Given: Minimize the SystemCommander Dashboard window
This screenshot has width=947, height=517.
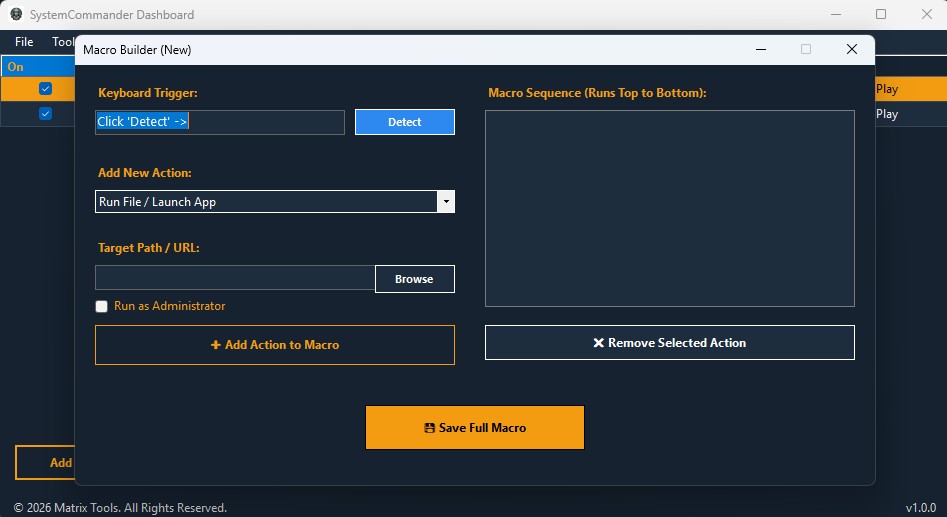Looking at the screenshot, I should [836, 14].
